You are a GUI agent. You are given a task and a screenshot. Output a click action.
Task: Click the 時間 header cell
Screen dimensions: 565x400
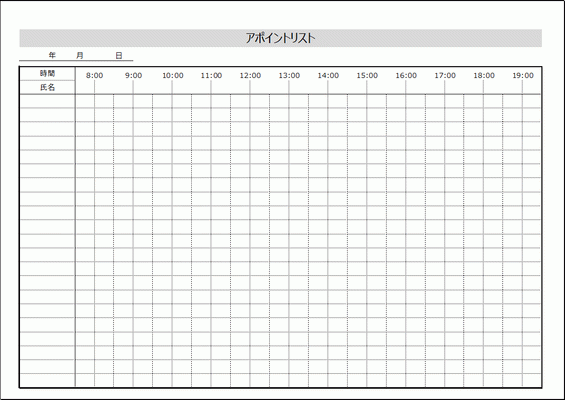(47, 74)
